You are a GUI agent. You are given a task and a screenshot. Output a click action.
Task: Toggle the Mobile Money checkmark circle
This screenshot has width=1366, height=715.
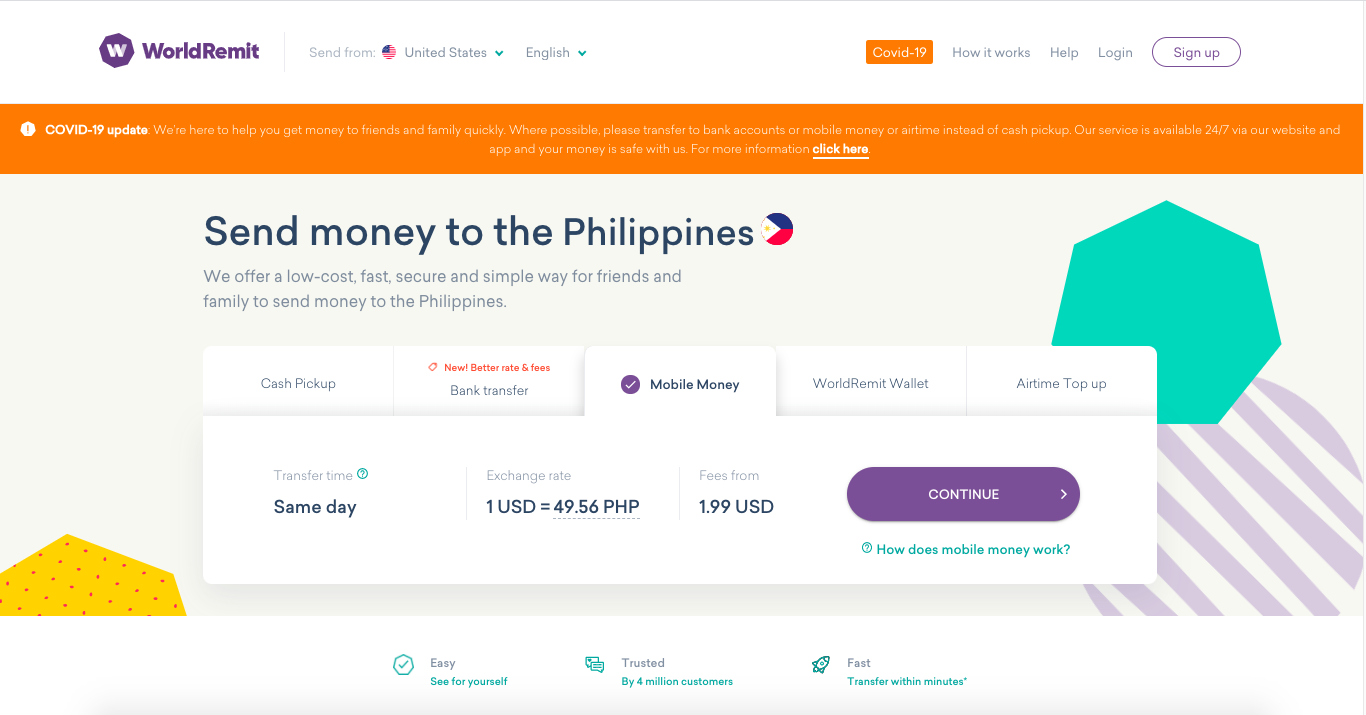coord(630,384)
